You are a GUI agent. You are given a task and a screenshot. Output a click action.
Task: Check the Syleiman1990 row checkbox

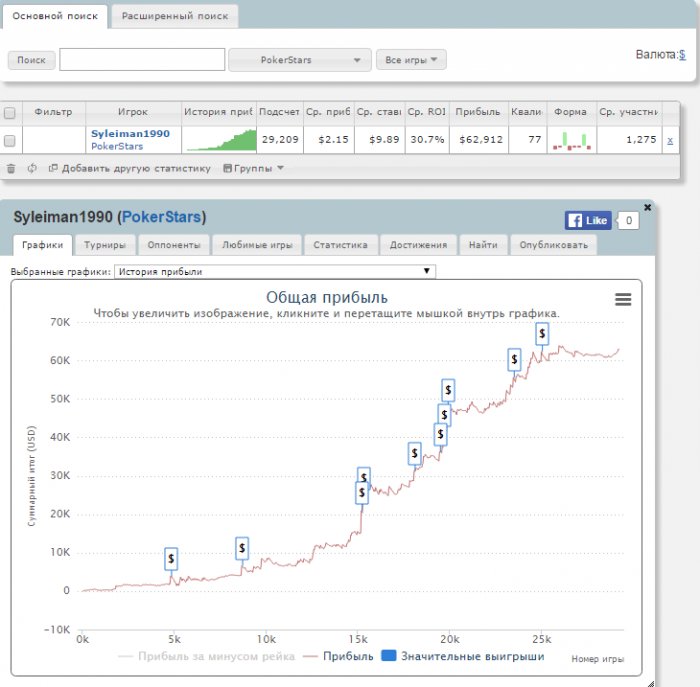click(10, 140)
